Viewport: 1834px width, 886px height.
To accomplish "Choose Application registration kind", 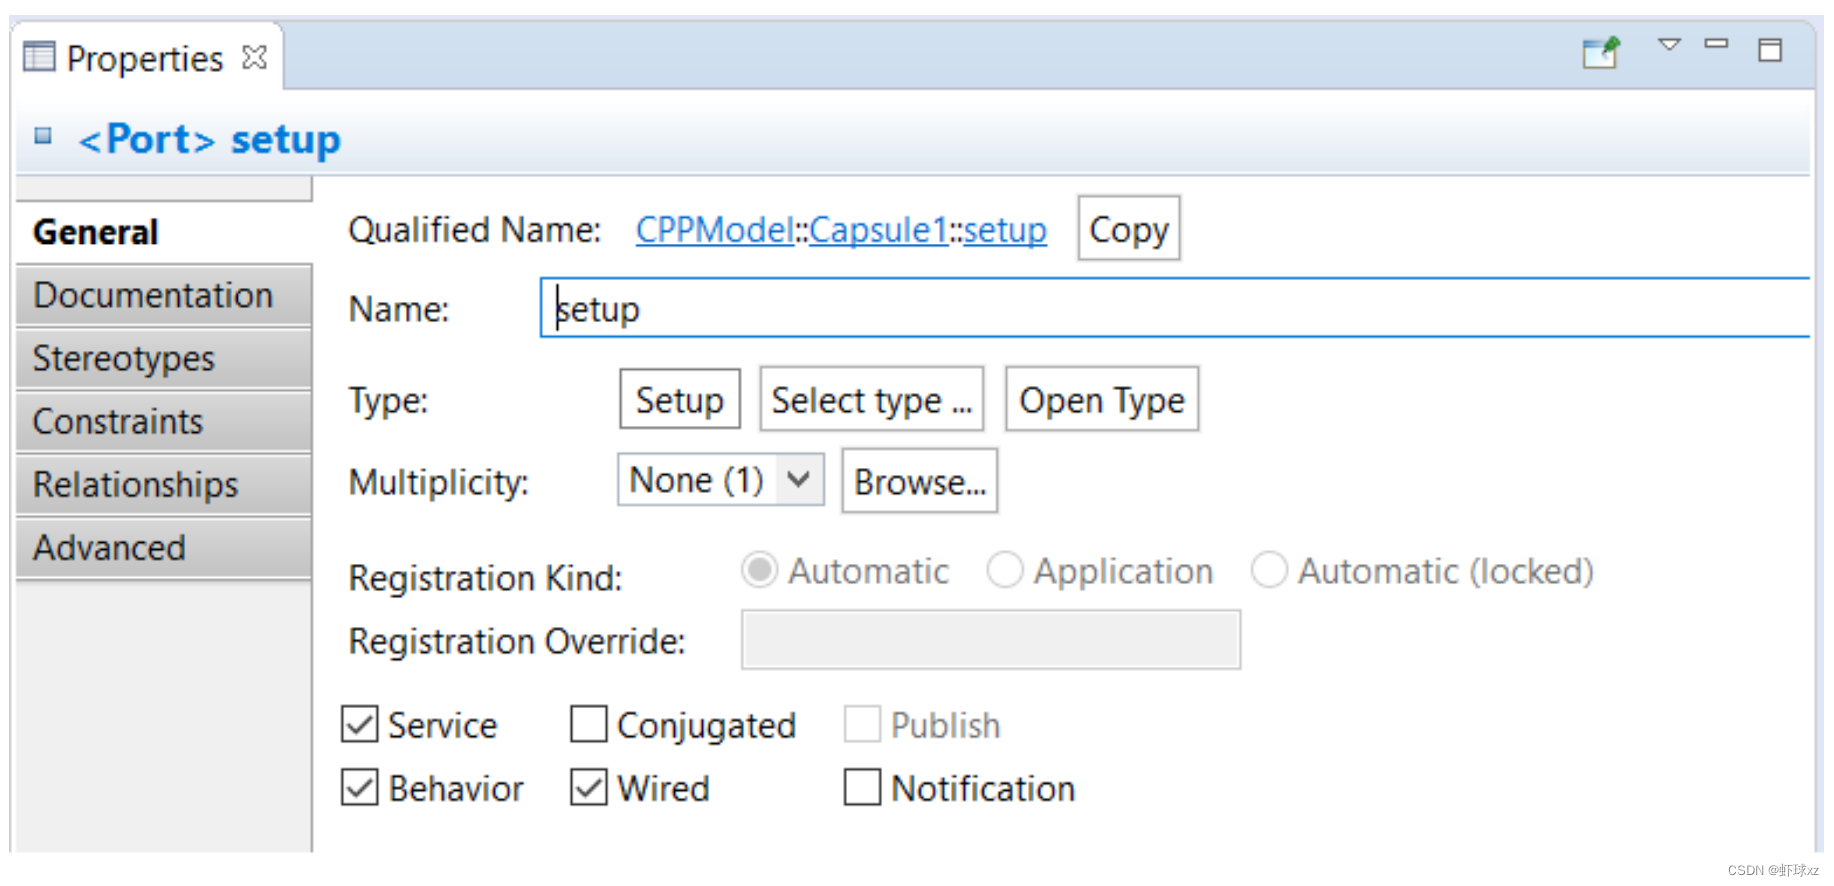I will tap(1005, 571).
